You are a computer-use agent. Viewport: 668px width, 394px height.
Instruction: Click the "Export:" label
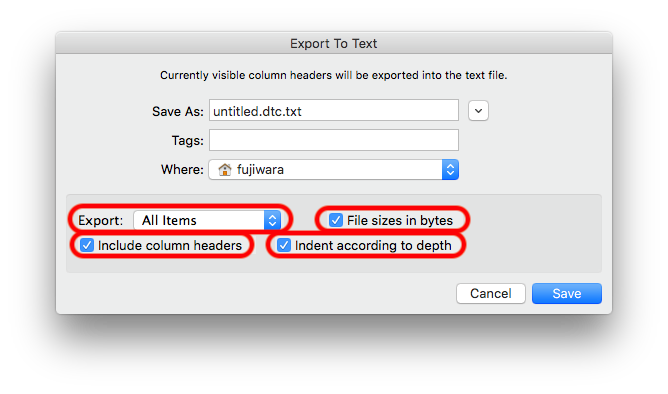(101, 221)
